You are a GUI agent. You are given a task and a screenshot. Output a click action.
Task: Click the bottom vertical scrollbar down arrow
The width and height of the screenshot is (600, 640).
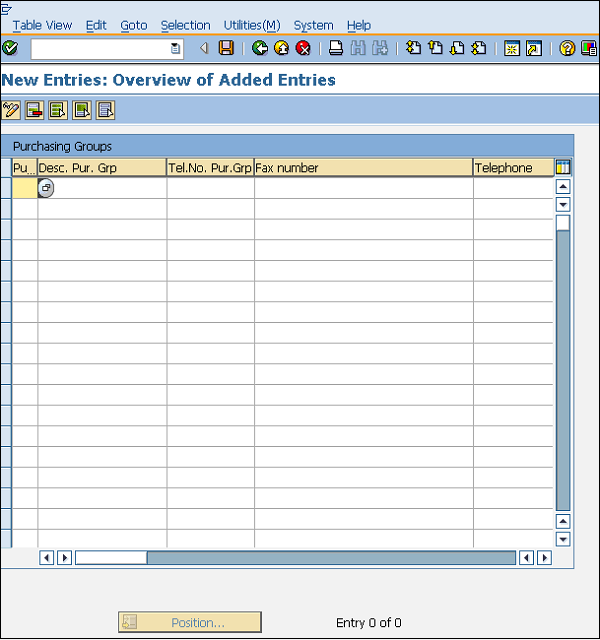[563, 539]
